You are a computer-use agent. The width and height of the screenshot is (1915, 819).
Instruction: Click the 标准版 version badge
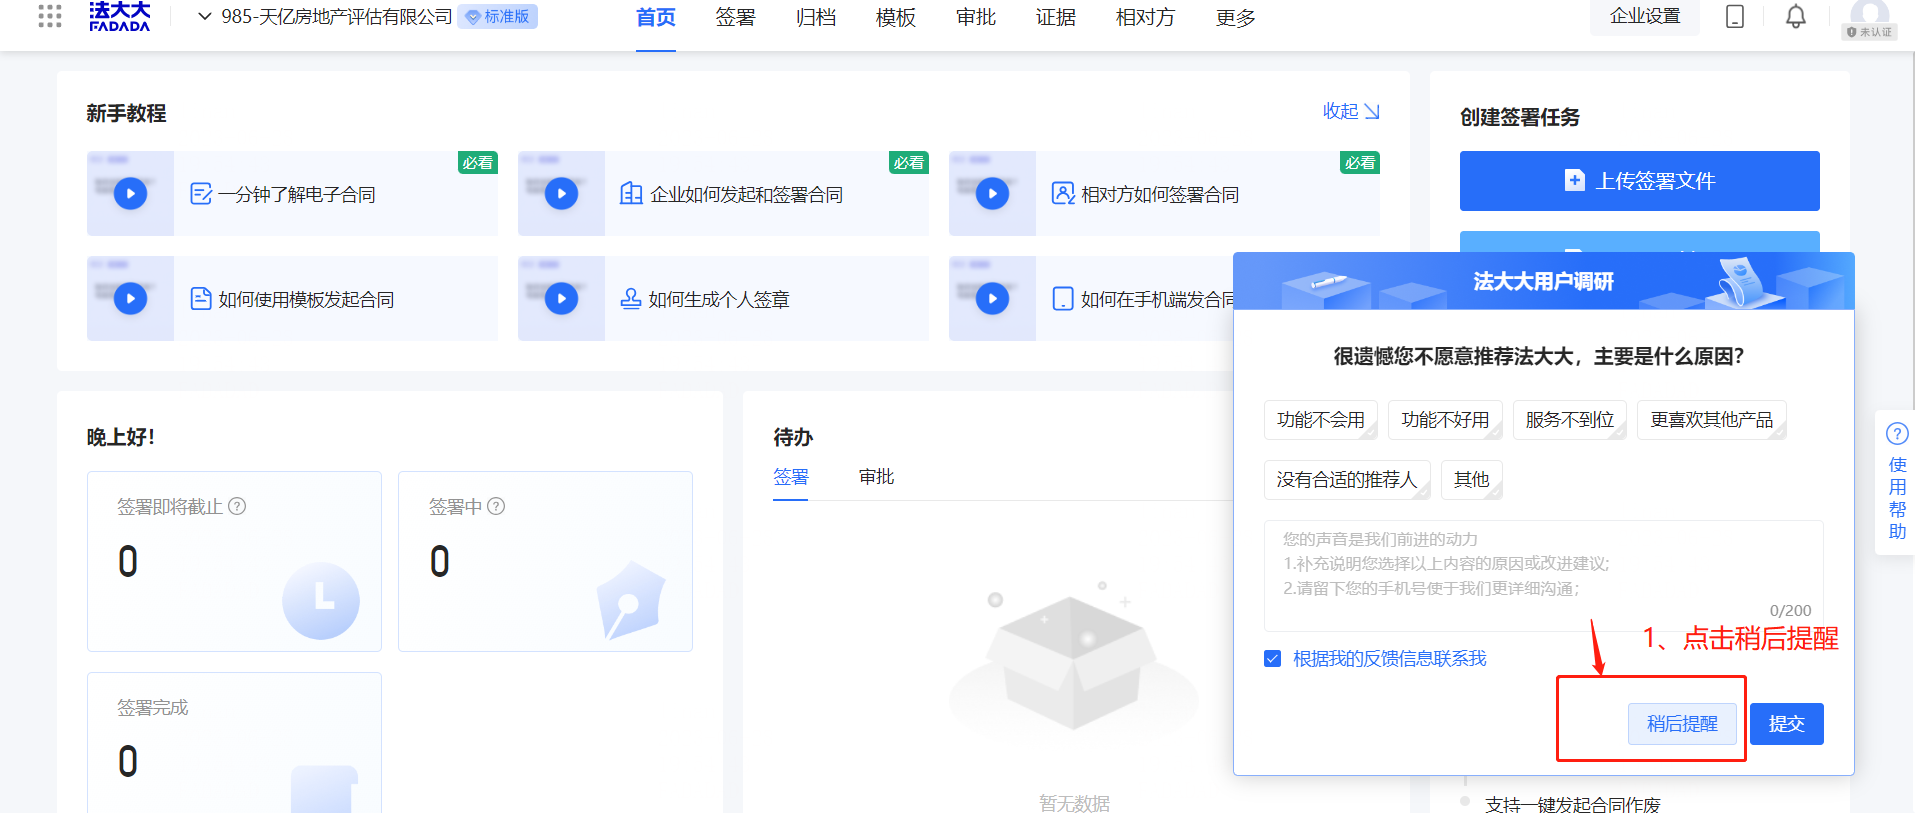click(498, 17)
